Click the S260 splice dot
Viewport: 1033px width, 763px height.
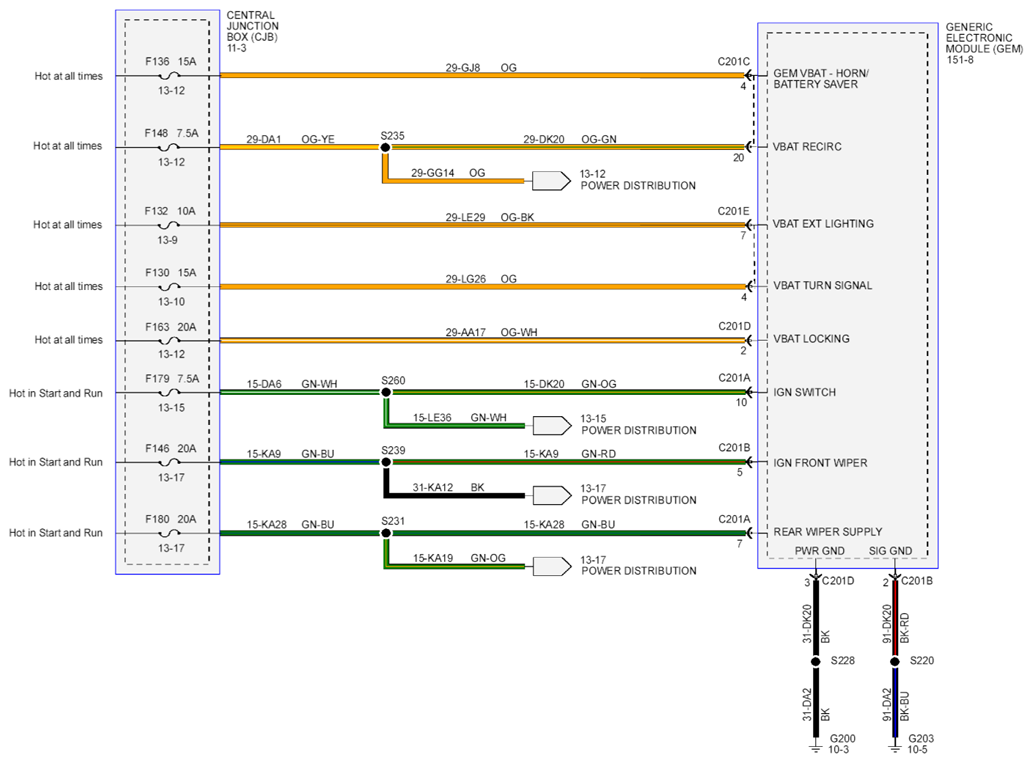click(385, 394)
